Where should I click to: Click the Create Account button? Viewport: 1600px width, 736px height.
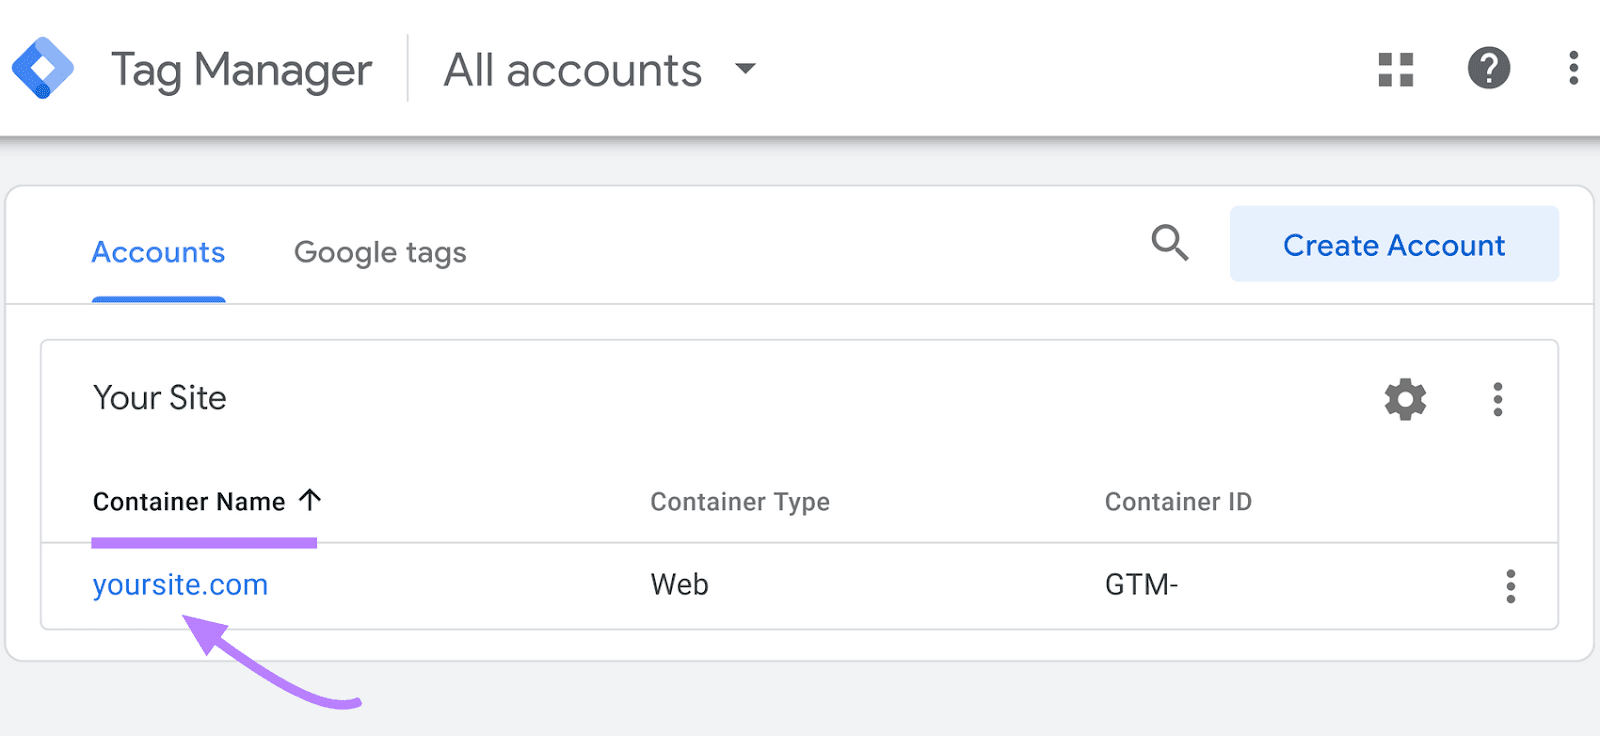click(1393, 244)
